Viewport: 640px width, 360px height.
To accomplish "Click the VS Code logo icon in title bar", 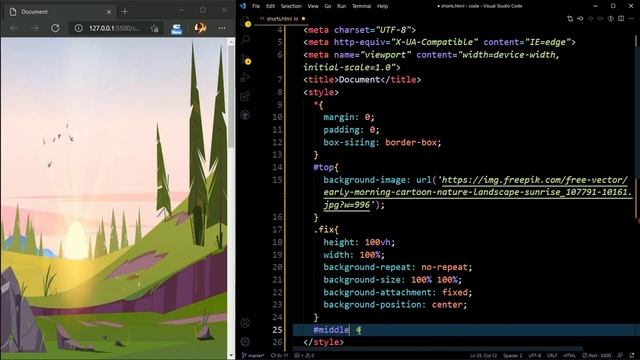I will point(243,6).
